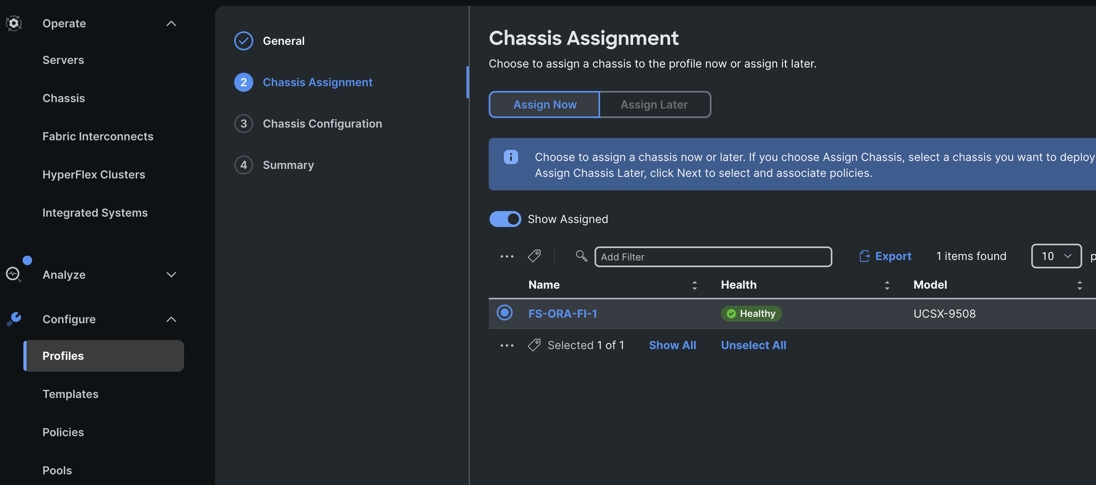Collapse the Operate section chevron
The height and width of the screenshot is (485, 1096).
point(171,23)
